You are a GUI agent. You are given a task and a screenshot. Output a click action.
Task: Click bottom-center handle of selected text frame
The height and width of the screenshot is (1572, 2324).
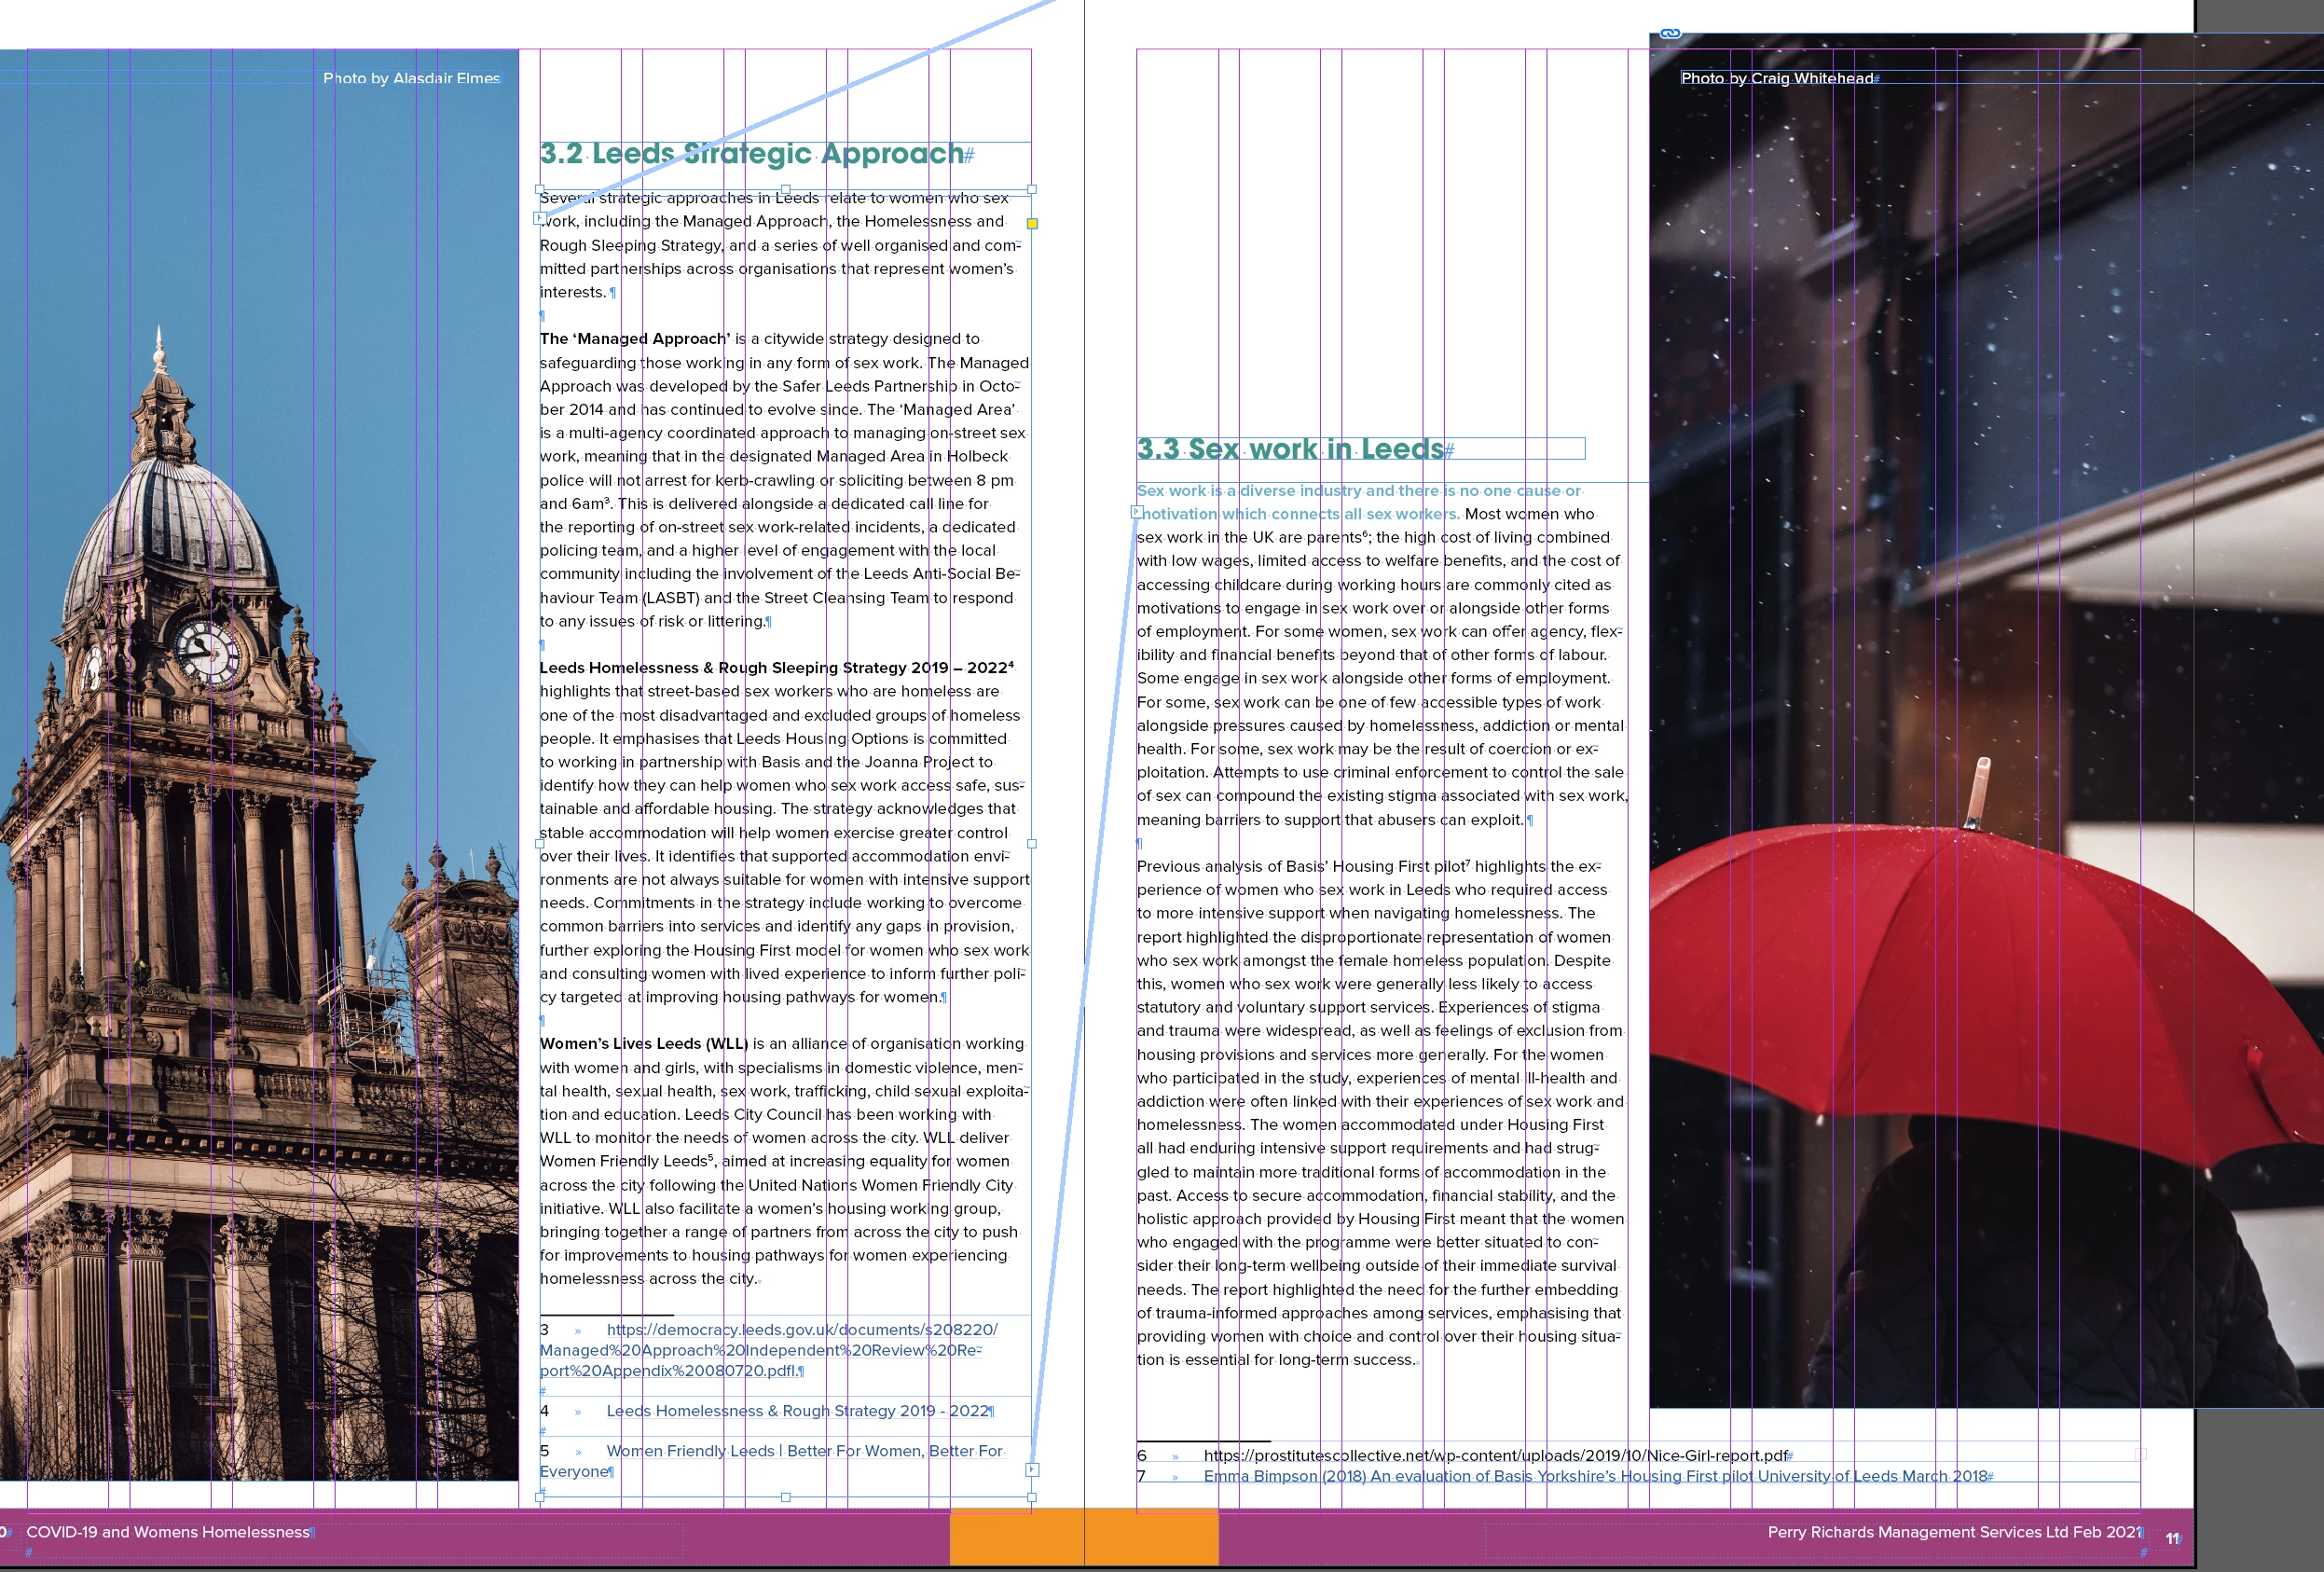pyautogui.click(x=785, y=1497)
